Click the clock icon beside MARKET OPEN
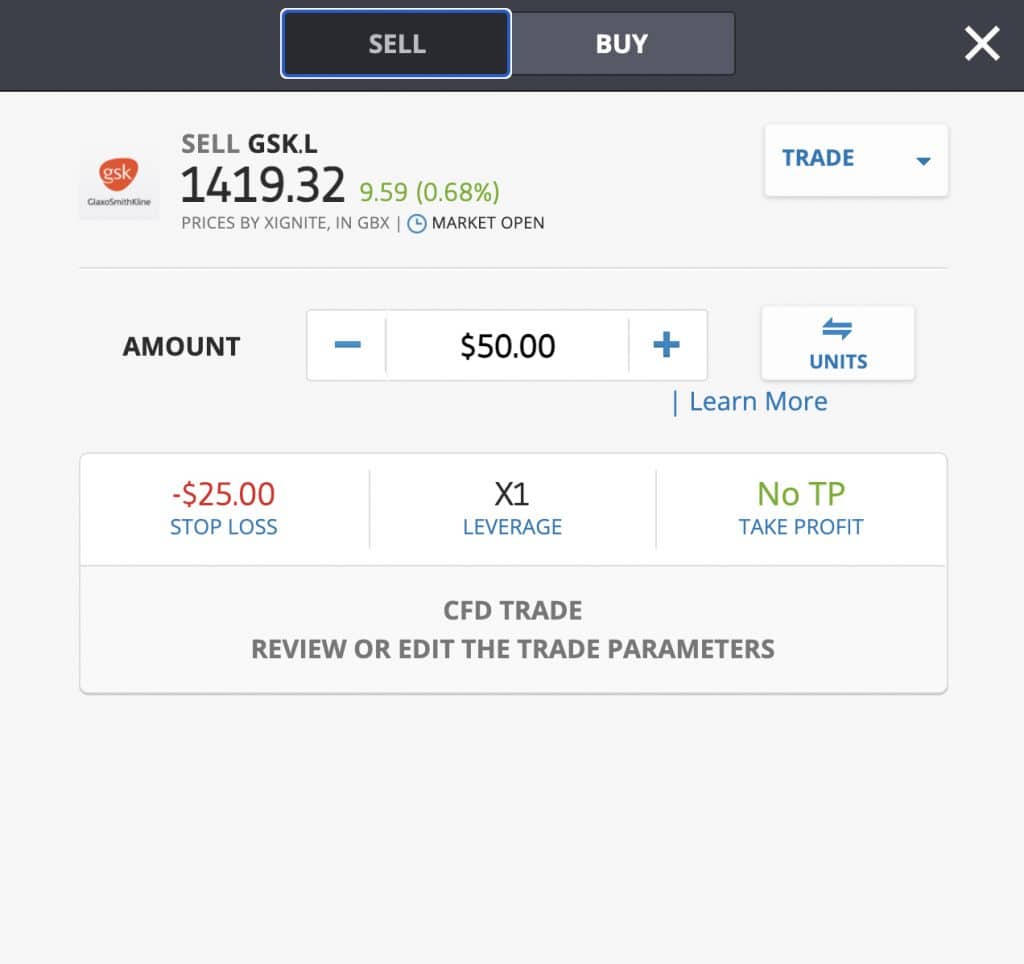Image resolution: width=1024 pixels, height=964 pixels. (x=416, y=223)
